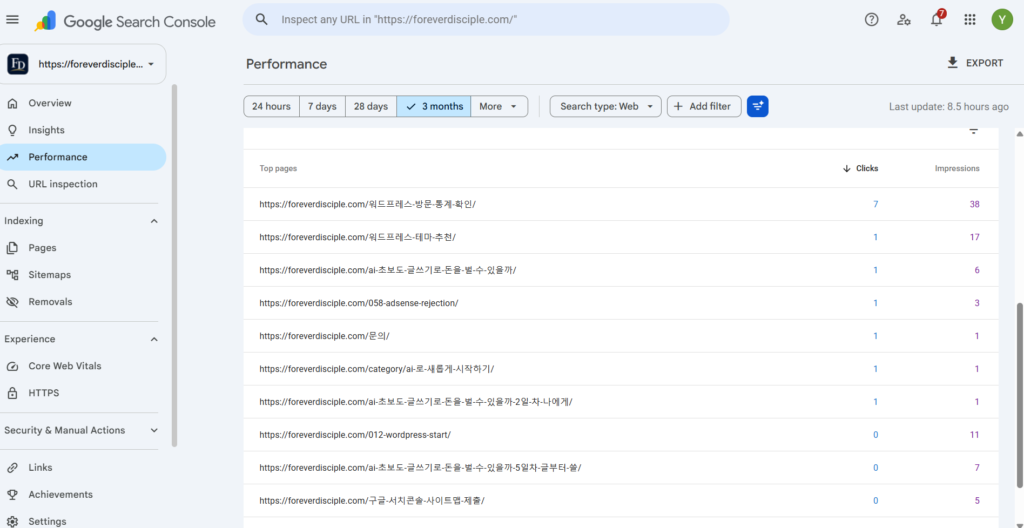Click the Pages documents icon
Screen dimensions: 1024x528
pos(12,248)
